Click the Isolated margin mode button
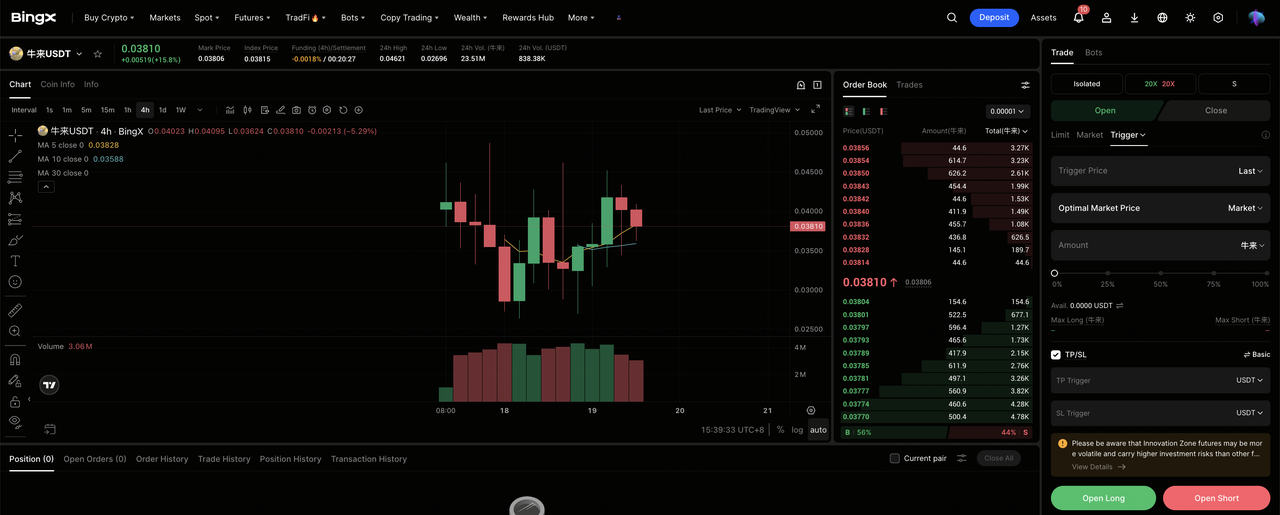This screenshot has width=1280, height=515. [x=1086, y=84]
